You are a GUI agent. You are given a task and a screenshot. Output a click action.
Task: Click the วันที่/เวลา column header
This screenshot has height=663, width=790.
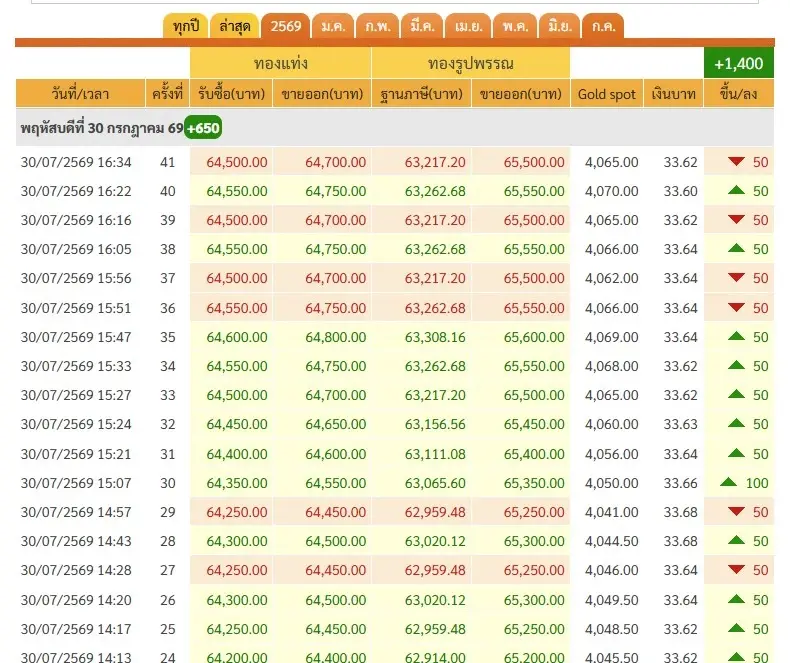(x=80, y=94)
